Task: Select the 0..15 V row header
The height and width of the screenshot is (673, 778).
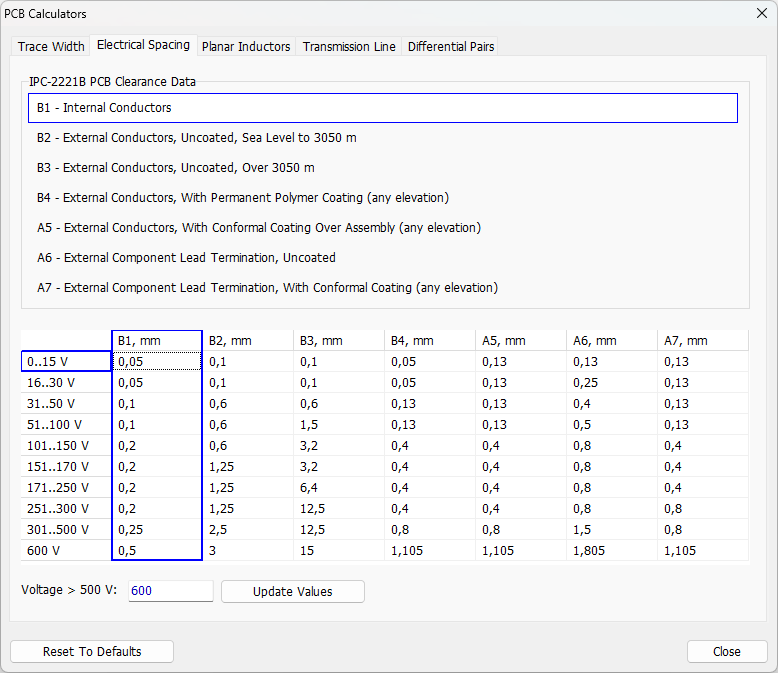Action: coord(66,361)
